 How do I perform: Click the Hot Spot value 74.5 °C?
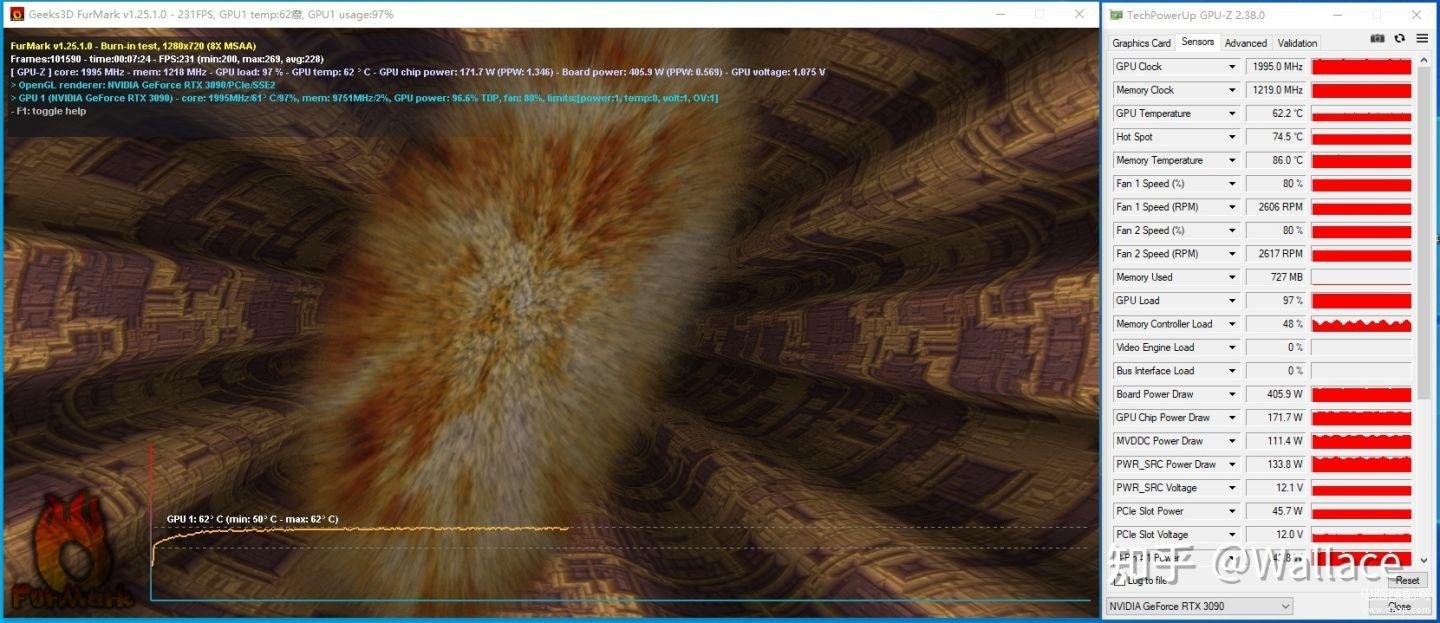point(1275,137)
